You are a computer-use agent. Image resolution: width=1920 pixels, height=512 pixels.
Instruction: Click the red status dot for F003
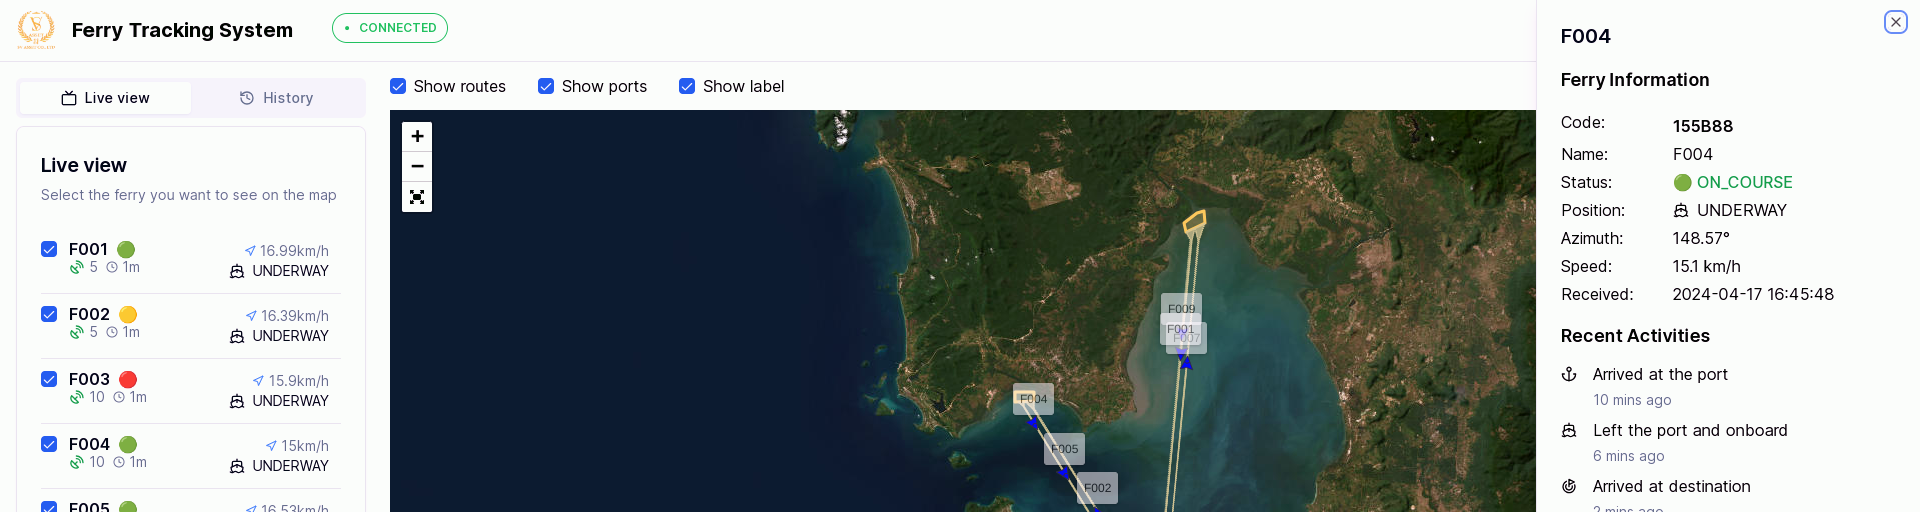point(128,380)
